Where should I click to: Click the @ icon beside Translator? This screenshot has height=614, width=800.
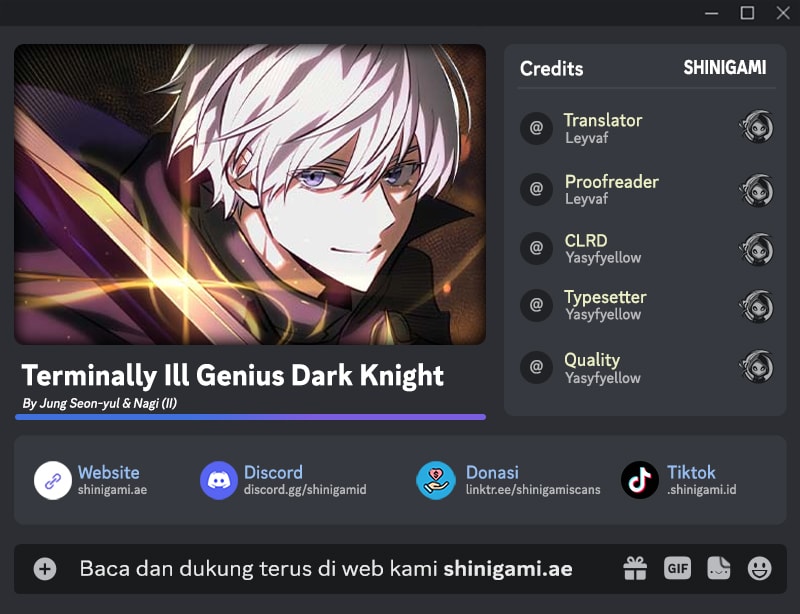tap(536, 128)
